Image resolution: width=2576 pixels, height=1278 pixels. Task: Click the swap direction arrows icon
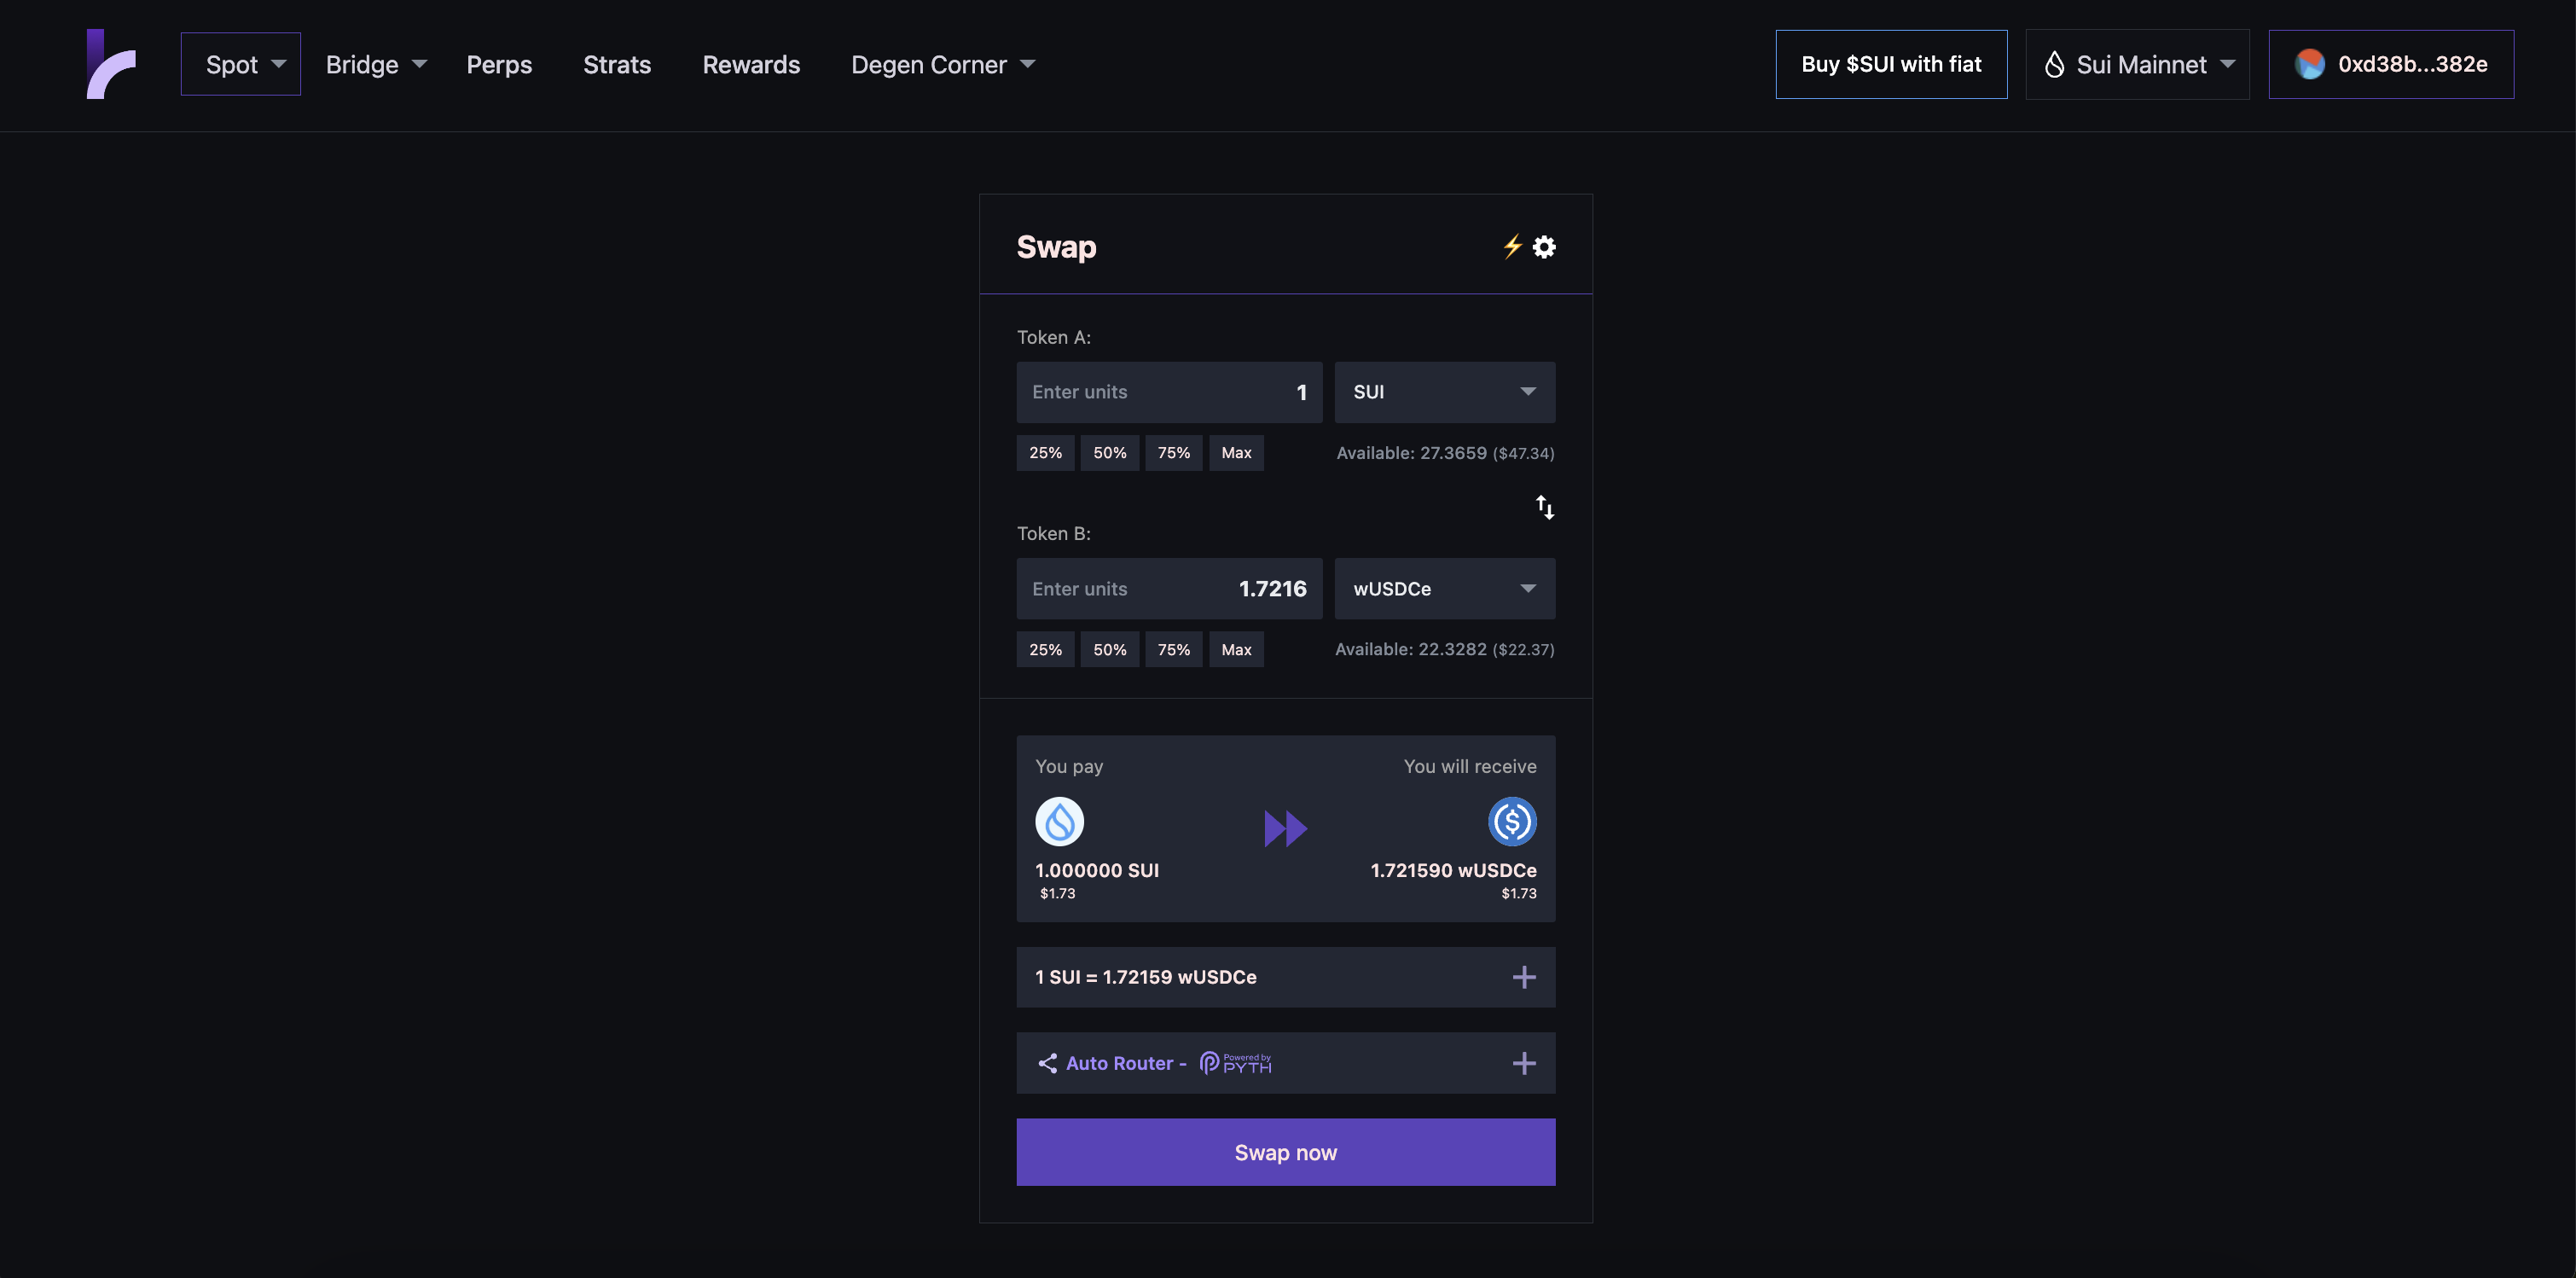(x=1544, y=507)
